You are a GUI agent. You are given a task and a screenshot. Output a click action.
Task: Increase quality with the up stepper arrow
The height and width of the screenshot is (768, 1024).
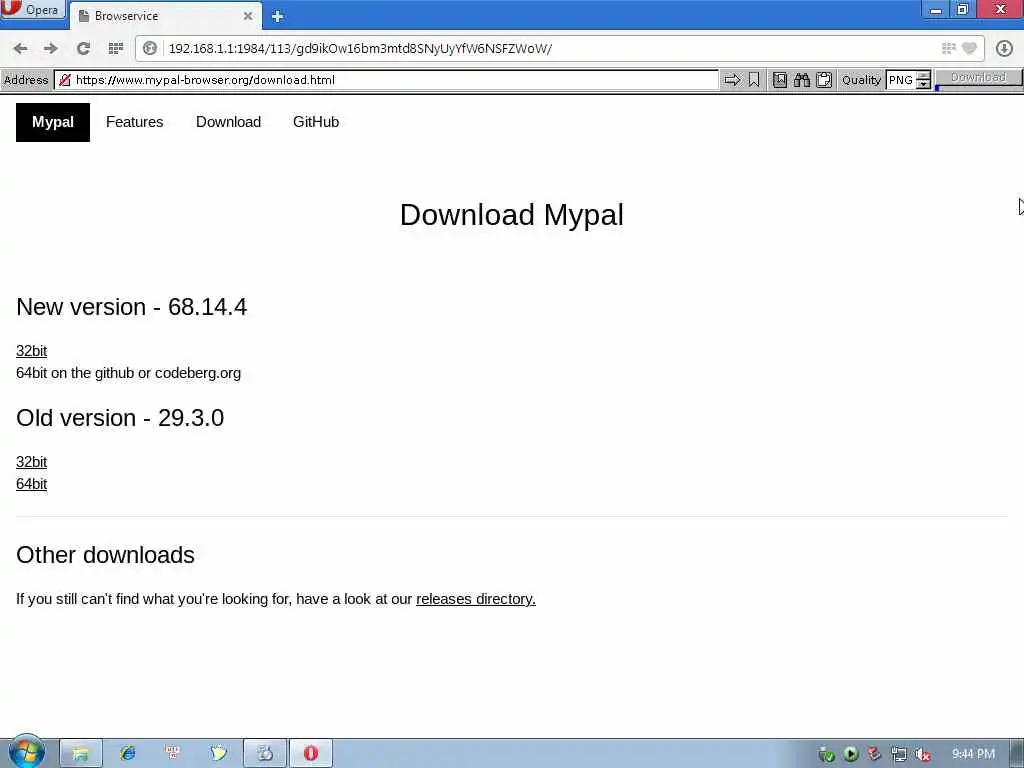[923, 76]
